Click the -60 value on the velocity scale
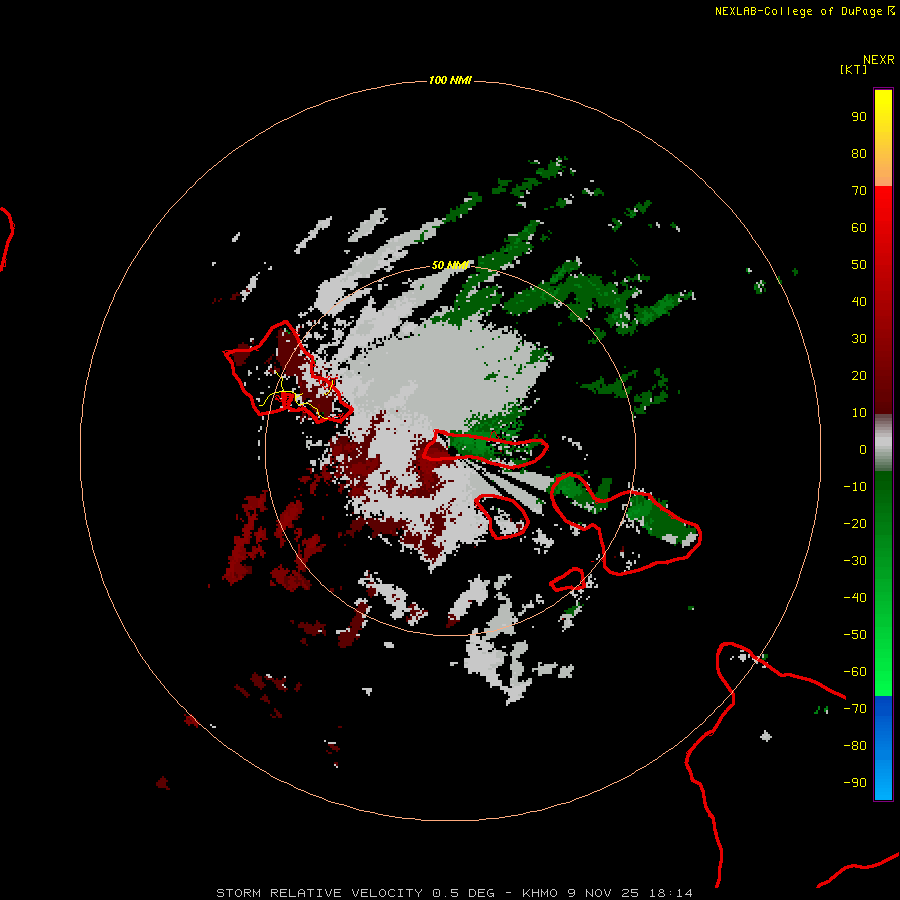 (855, 672)
